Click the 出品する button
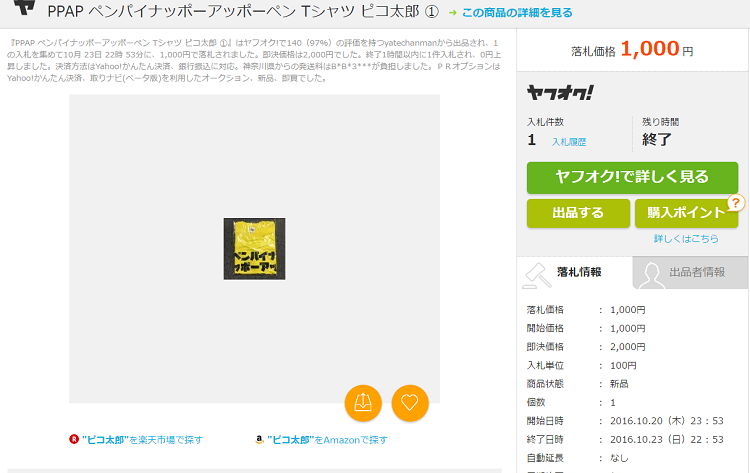Image resolution: width=750 pixels, height=473 pixels. click(578, 213)
